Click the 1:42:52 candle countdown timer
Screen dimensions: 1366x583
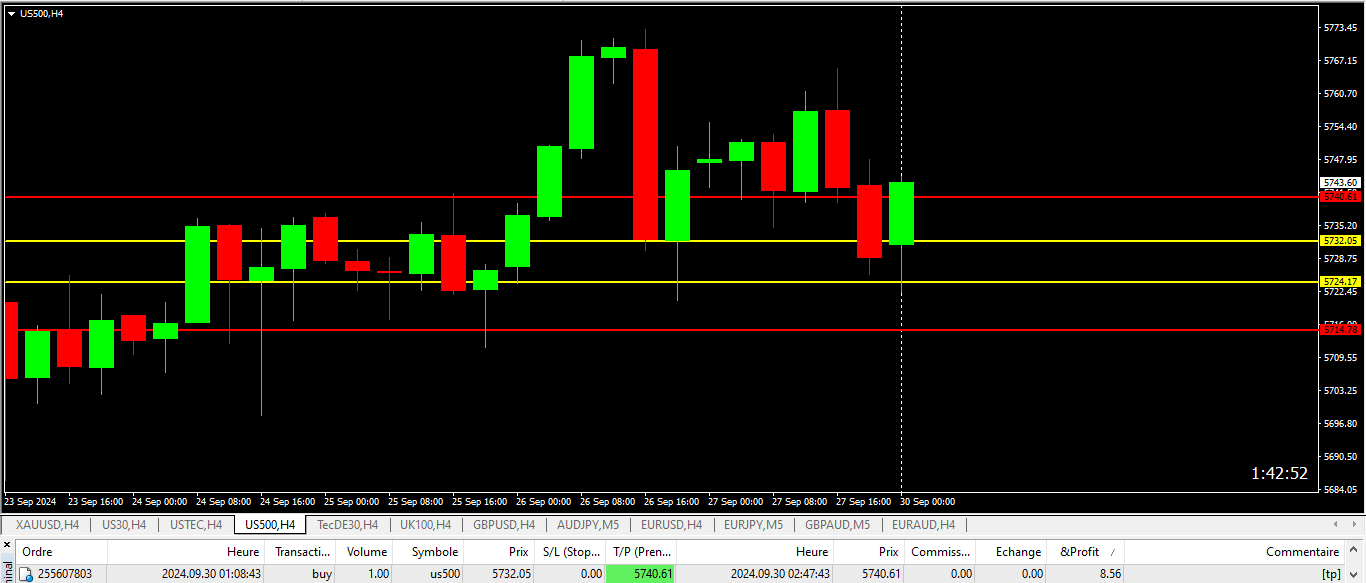1279,474
